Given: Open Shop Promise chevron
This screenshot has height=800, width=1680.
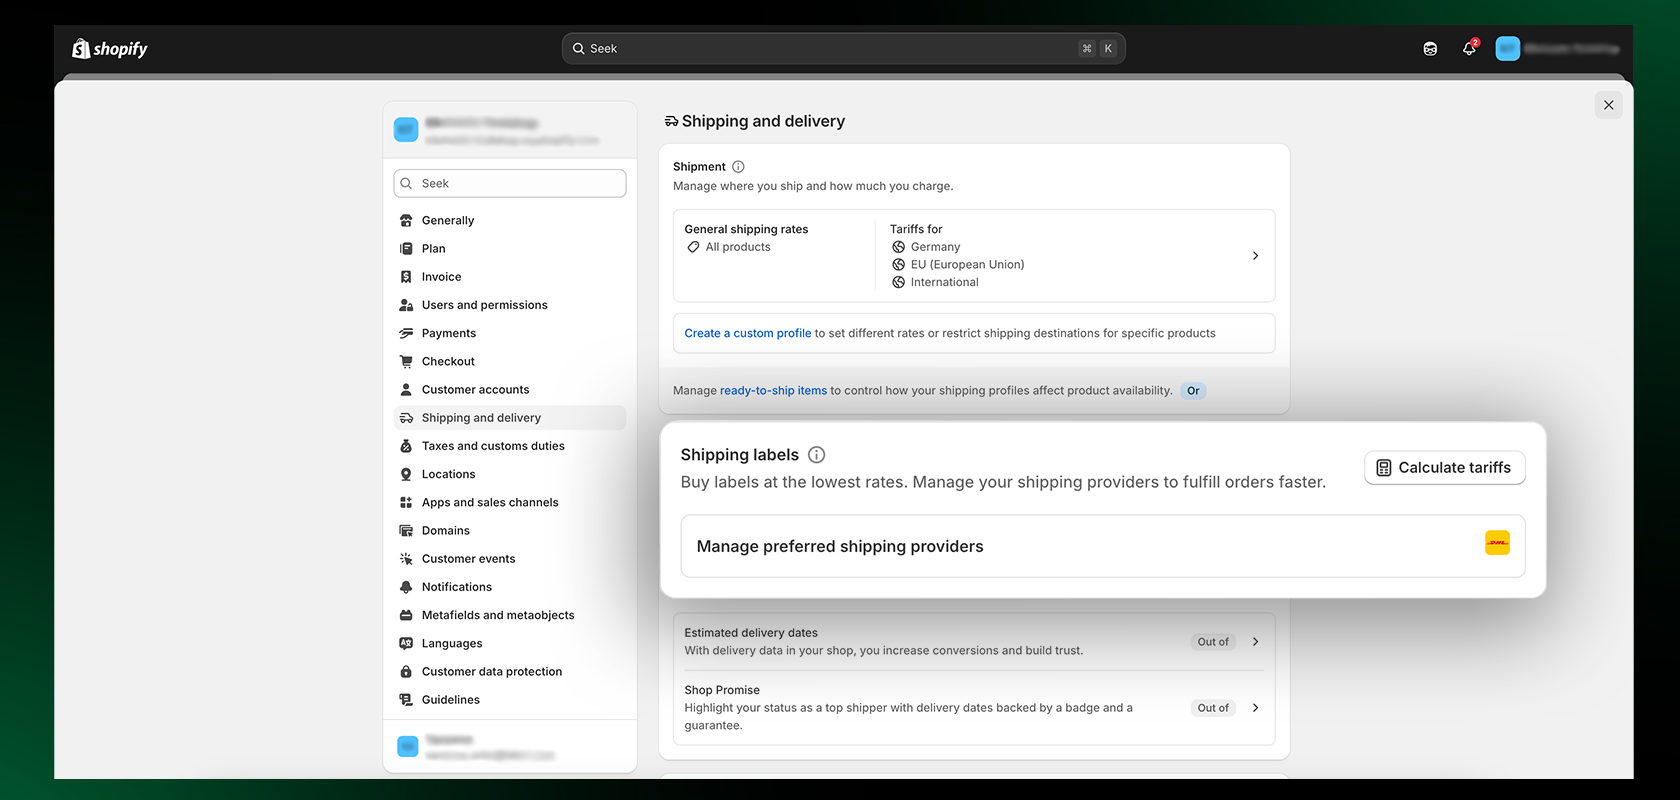Looking at the screenshot, I should [x=1255, y=708].
